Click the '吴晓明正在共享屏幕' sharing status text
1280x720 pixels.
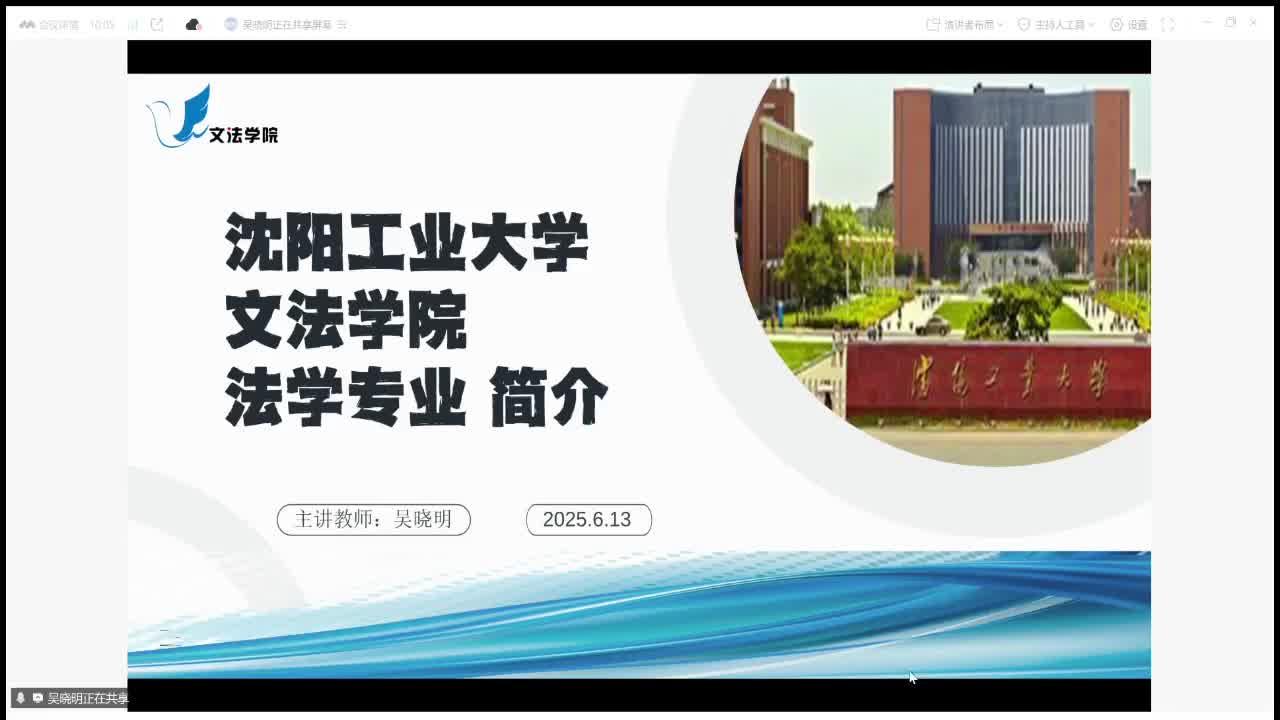(287, 25)
